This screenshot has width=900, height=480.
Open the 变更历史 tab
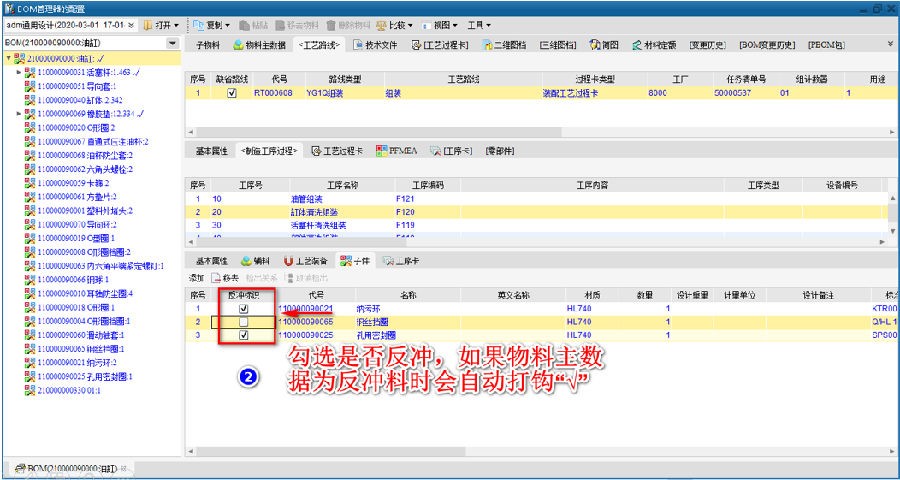point(709,44)
